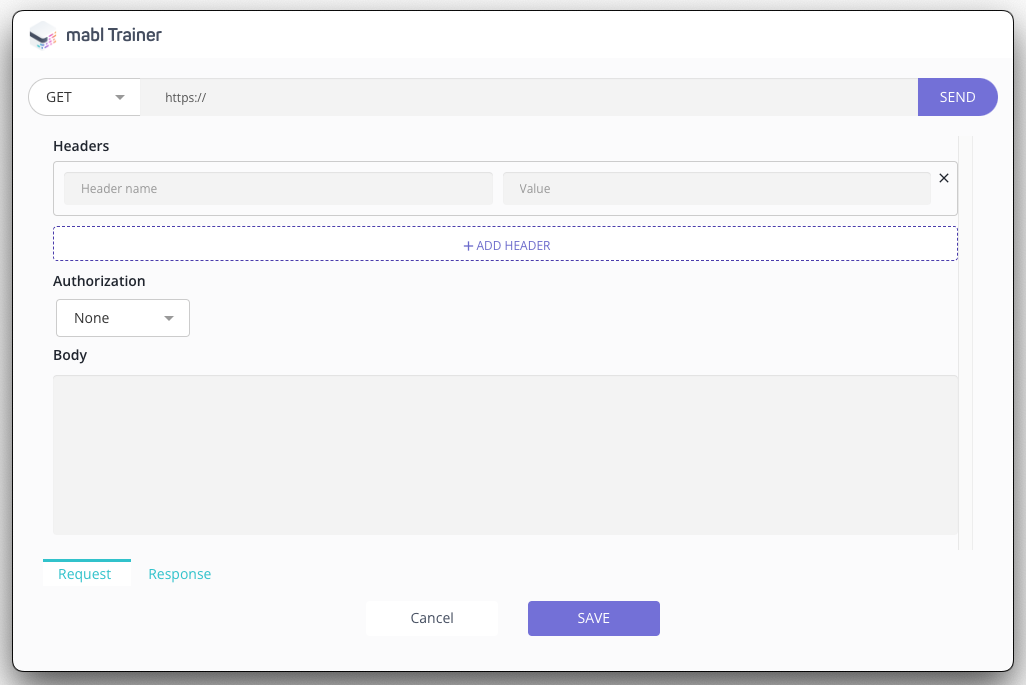Click inside the Body text area

pos(505,455)
